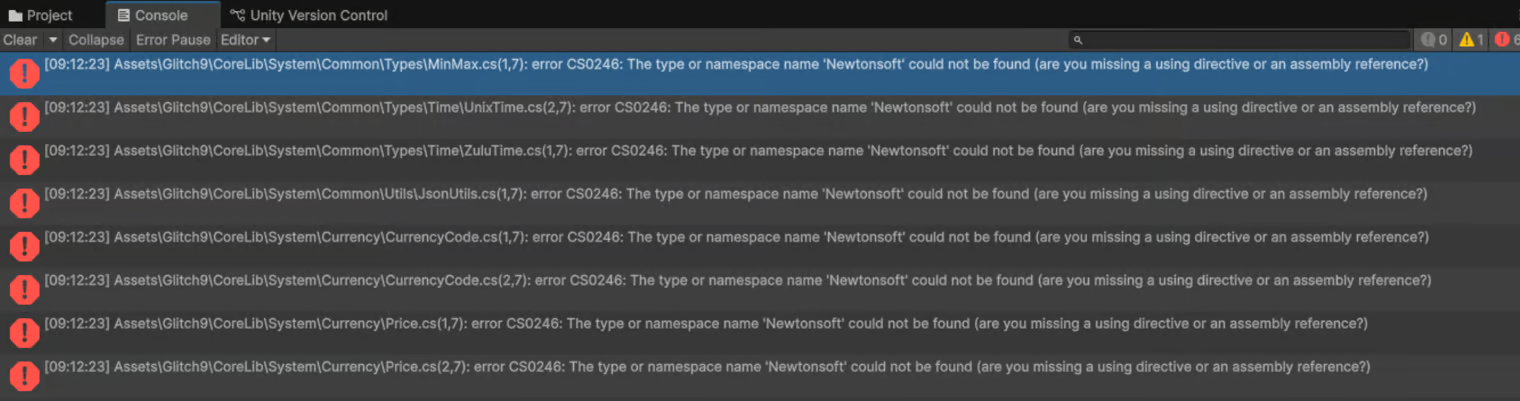Toggle the warning filter showing 1
The width and height of the screenshot is (1520, 401).
pos(1471,40)
